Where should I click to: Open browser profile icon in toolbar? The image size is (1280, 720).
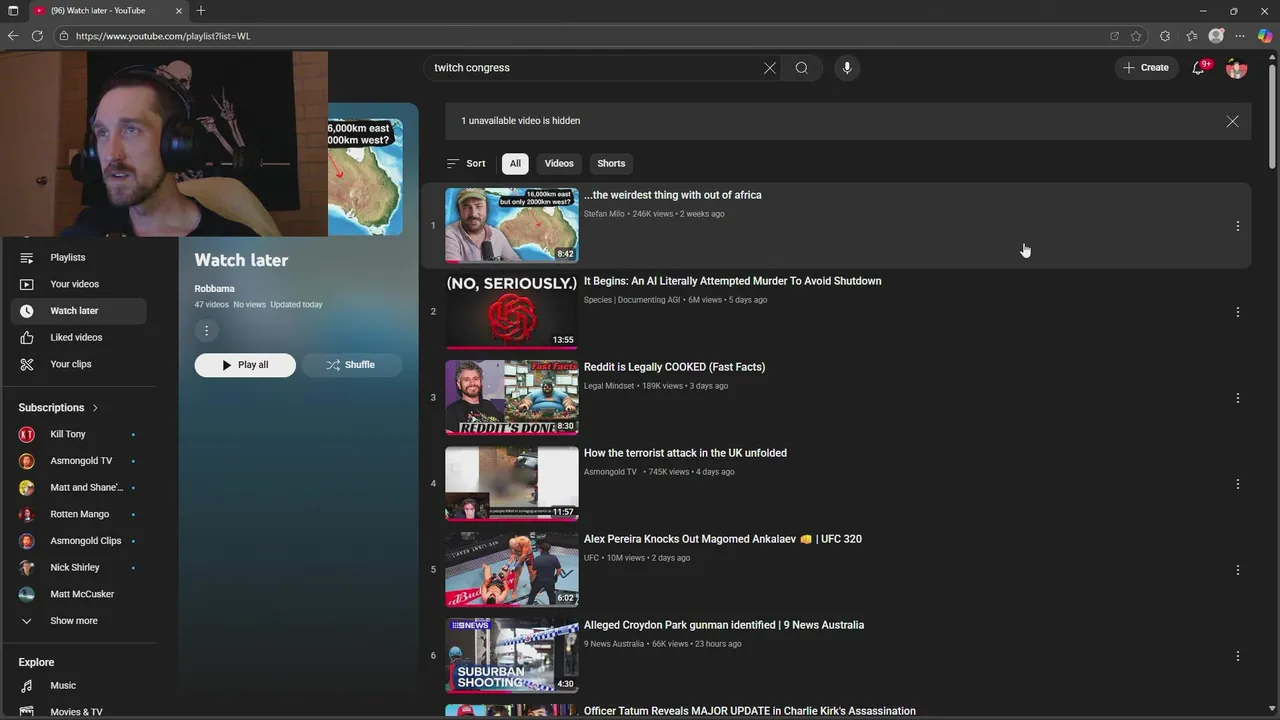[1216, 36]
